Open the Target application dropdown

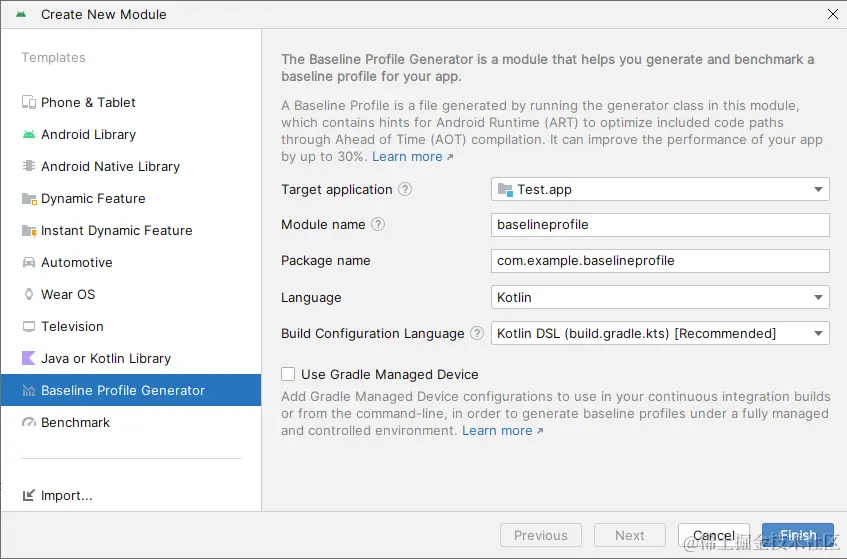660,189
